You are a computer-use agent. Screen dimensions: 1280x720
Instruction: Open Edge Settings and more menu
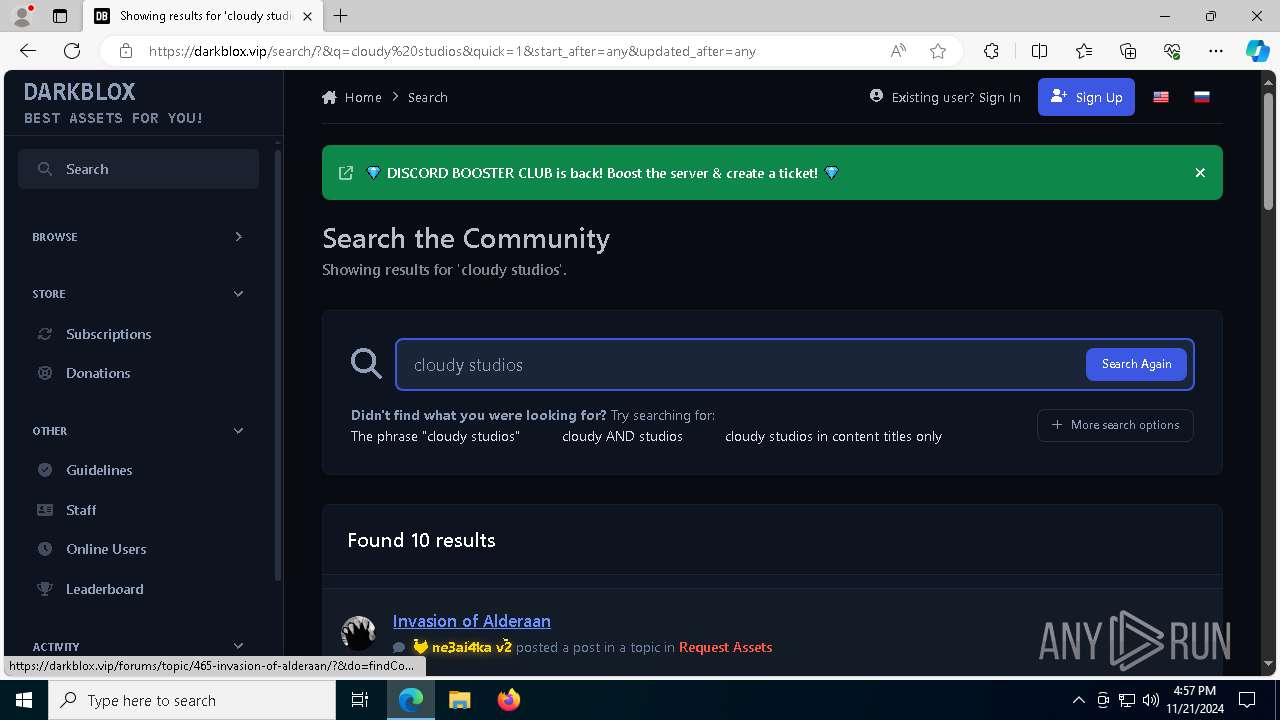1216,51
